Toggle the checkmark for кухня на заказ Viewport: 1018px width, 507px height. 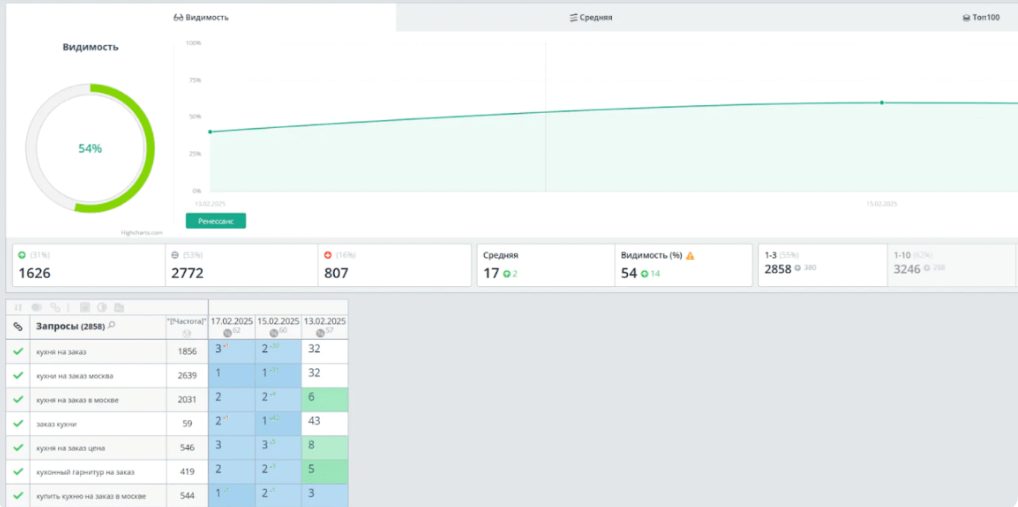(17, 351)
